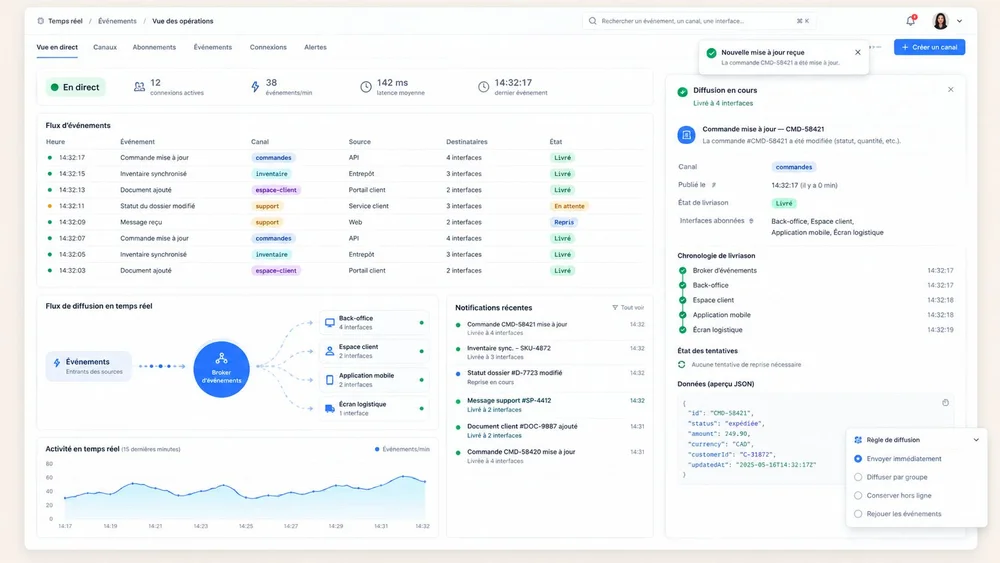This screenshot has height=563, width=1000.
Task: Open Commande CMD-58421 mise à jour notification
Action: click(550, 328)
